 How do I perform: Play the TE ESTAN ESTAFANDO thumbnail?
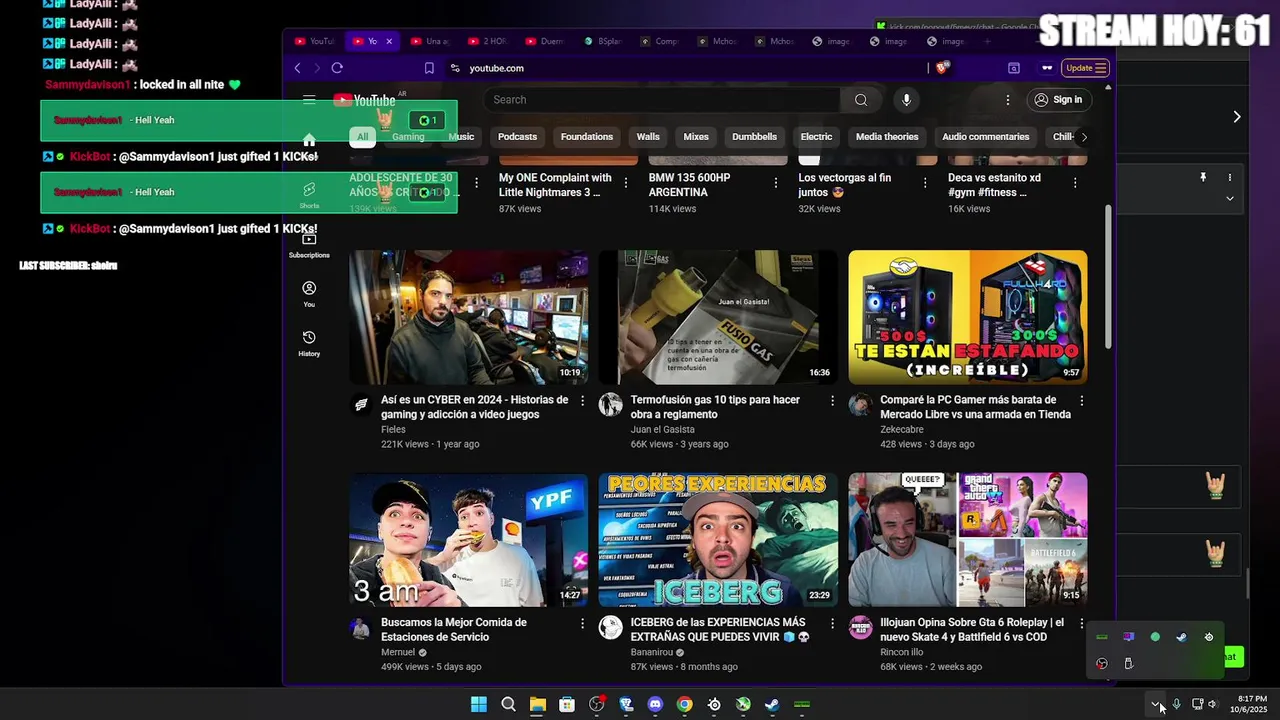(x=967, y=317)
